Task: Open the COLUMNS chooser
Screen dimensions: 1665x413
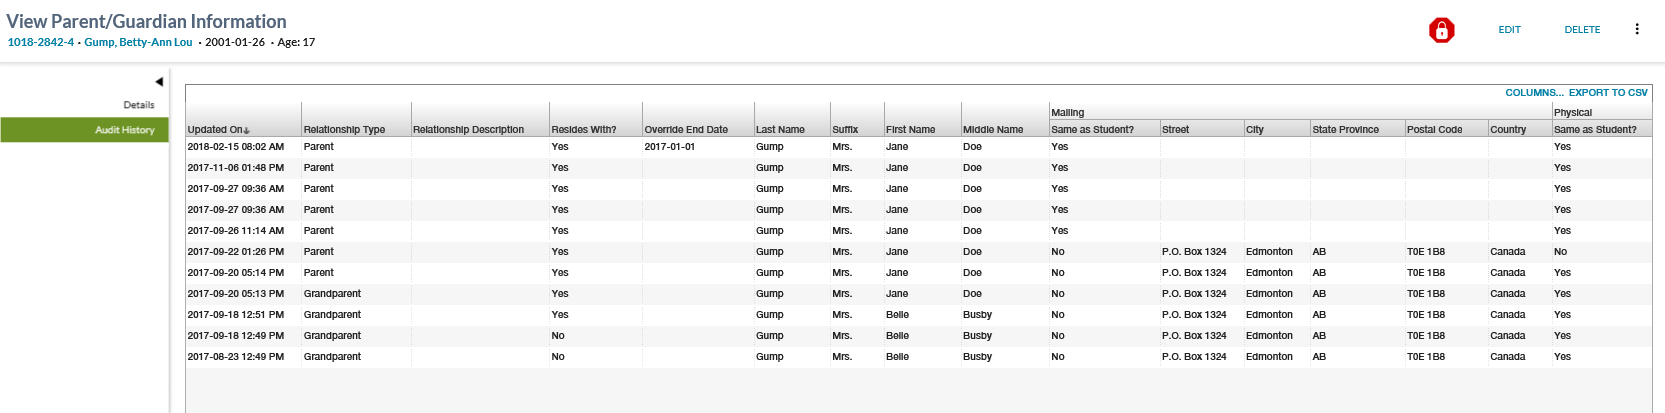Action: pos(1534,93)
